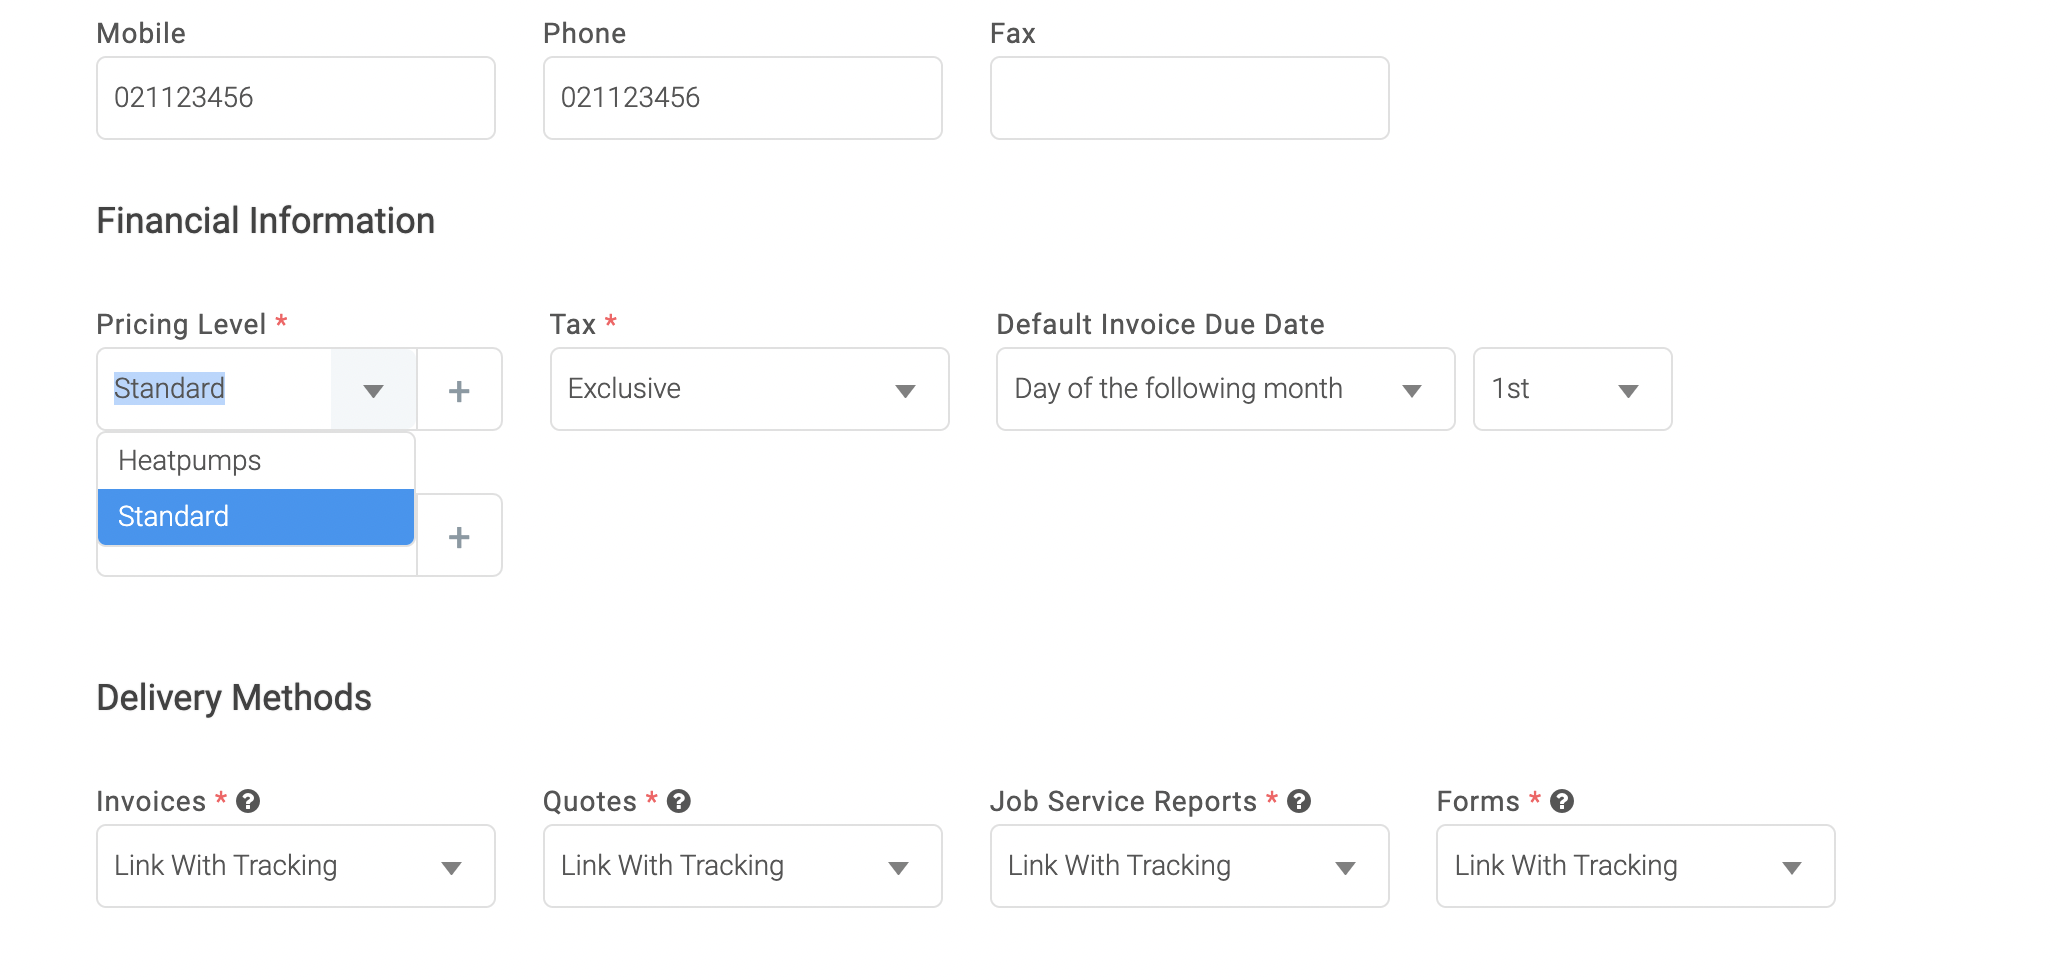The height and width of the screenshot is (980, 2058).
Task: Open the Tax Exclusive dropdown
Action: tap(749, 389)
